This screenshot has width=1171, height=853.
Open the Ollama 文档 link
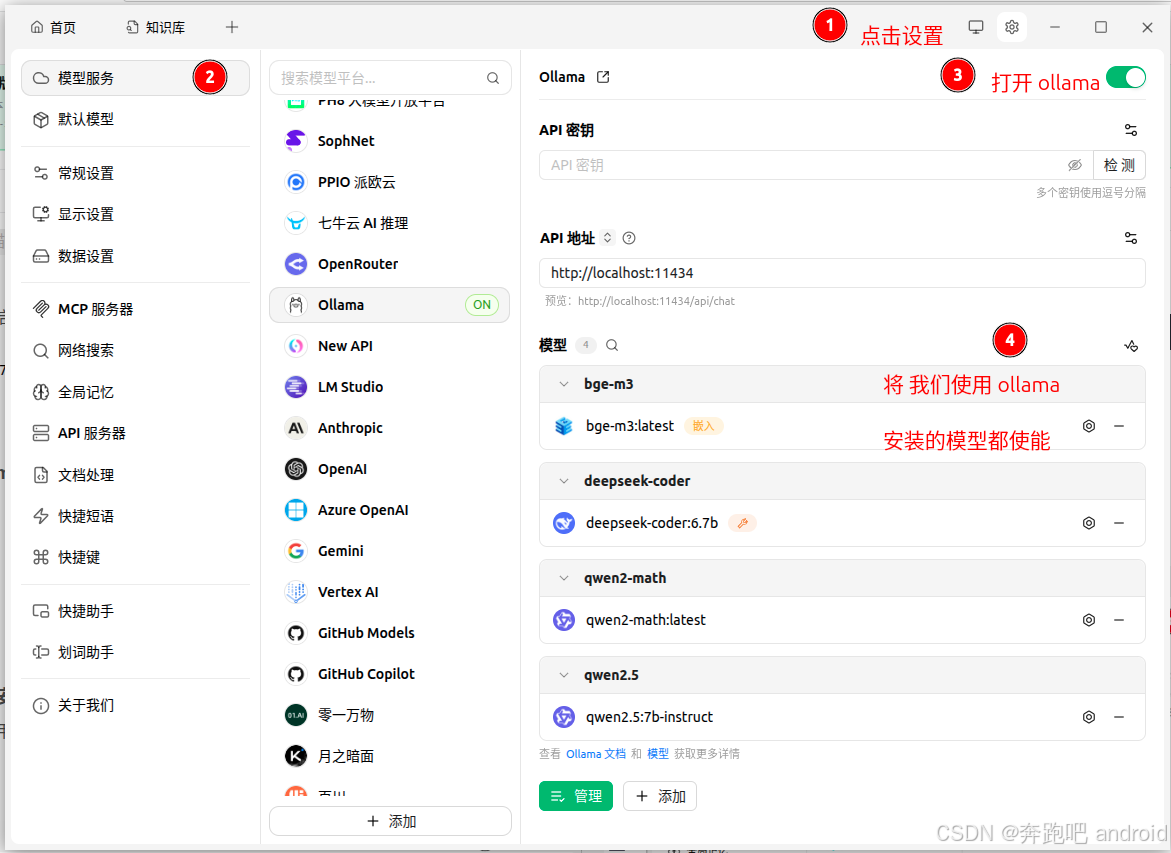pyautogui.click(x=595, y=754)
